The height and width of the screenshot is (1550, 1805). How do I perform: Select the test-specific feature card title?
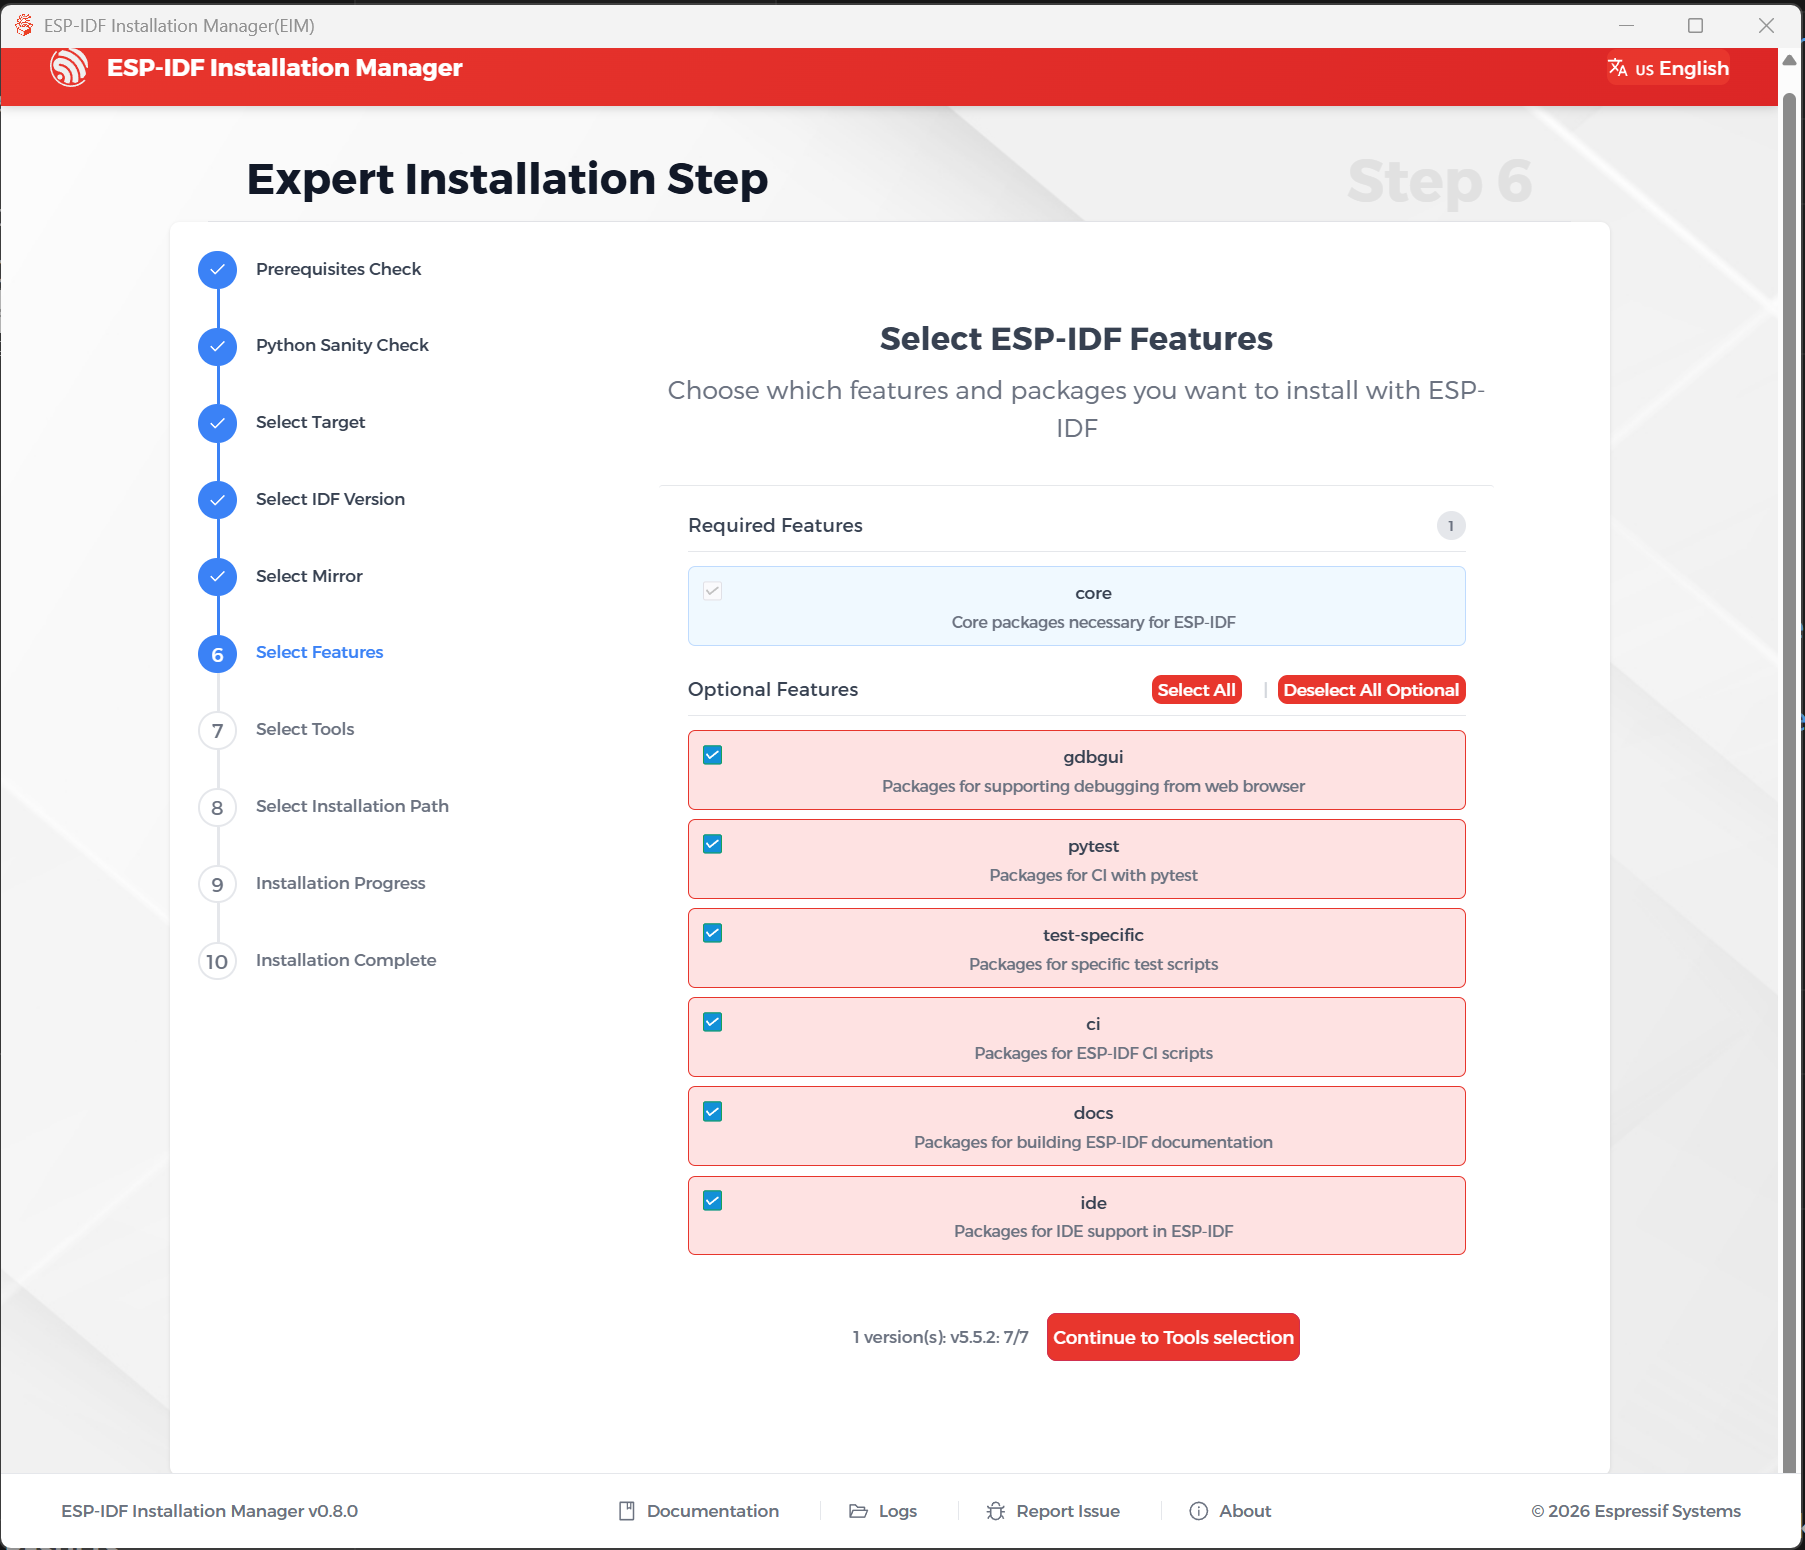[x=1093, y=935]
